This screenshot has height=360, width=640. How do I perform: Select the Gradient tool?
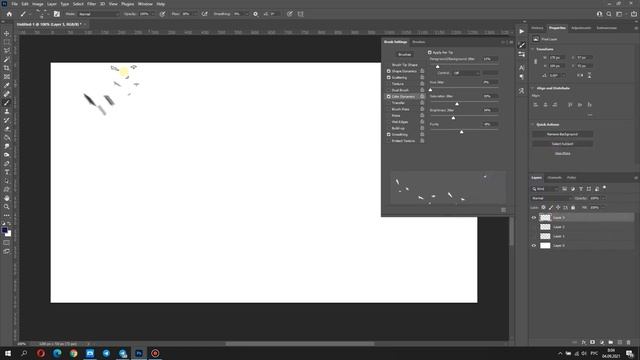[7, 137]
